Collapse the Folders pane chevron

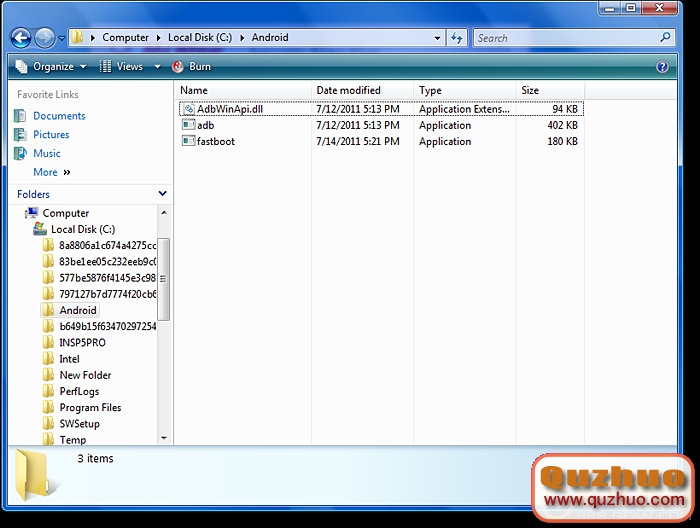(162, 194)
